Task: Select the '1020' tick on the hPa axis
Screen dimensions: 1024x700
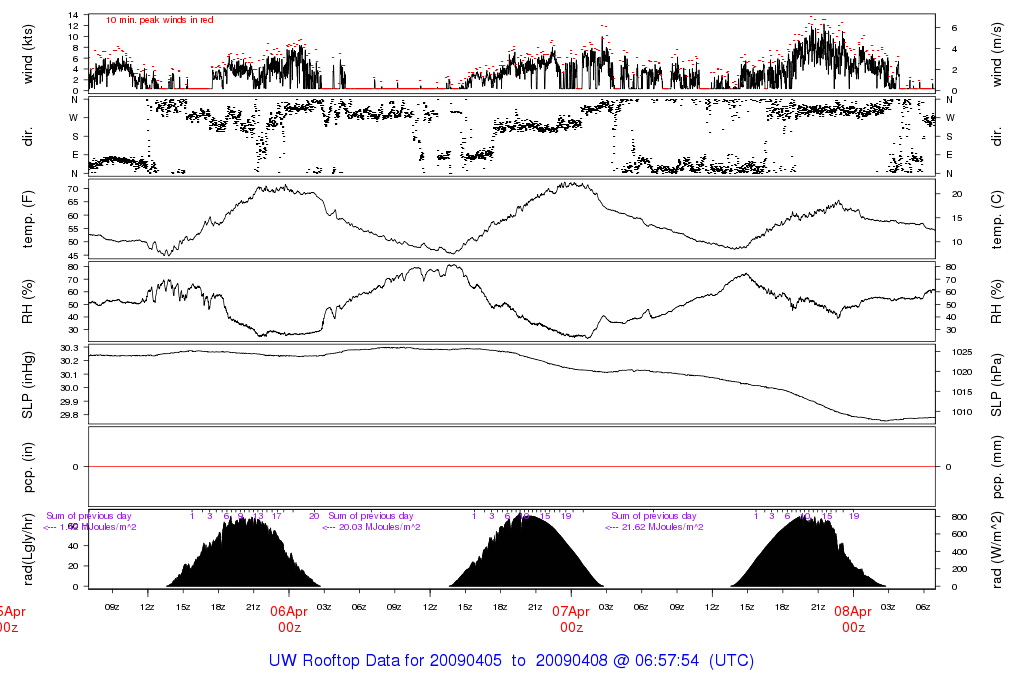Action: (x=962, y=372)
